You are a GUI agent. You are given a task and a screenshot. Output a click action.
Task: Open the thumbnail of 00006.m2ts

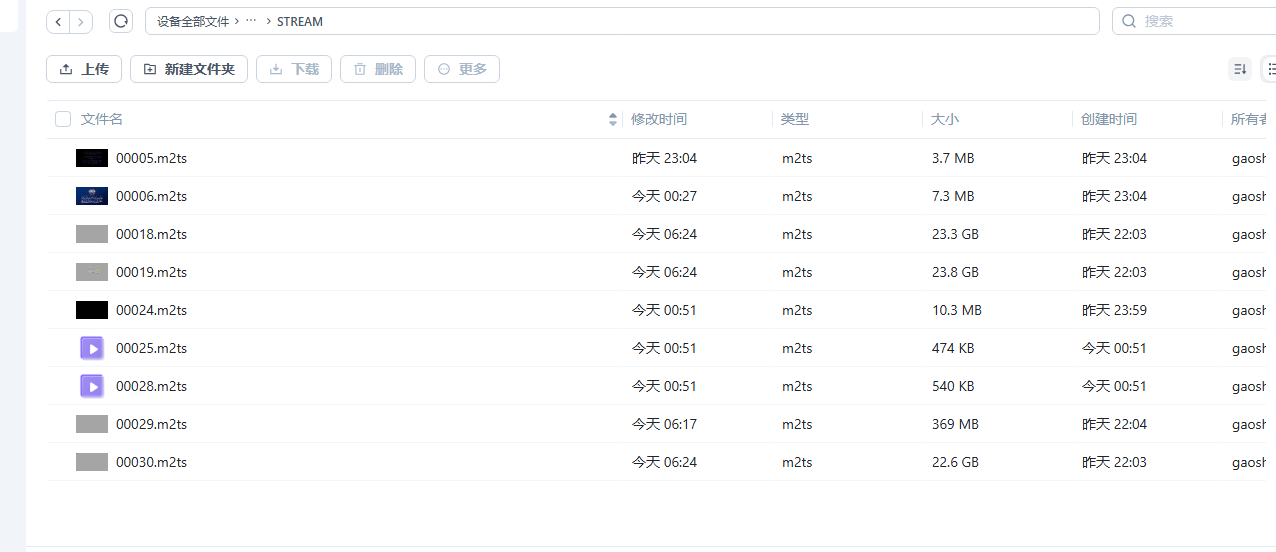click(x=92, y=196)
